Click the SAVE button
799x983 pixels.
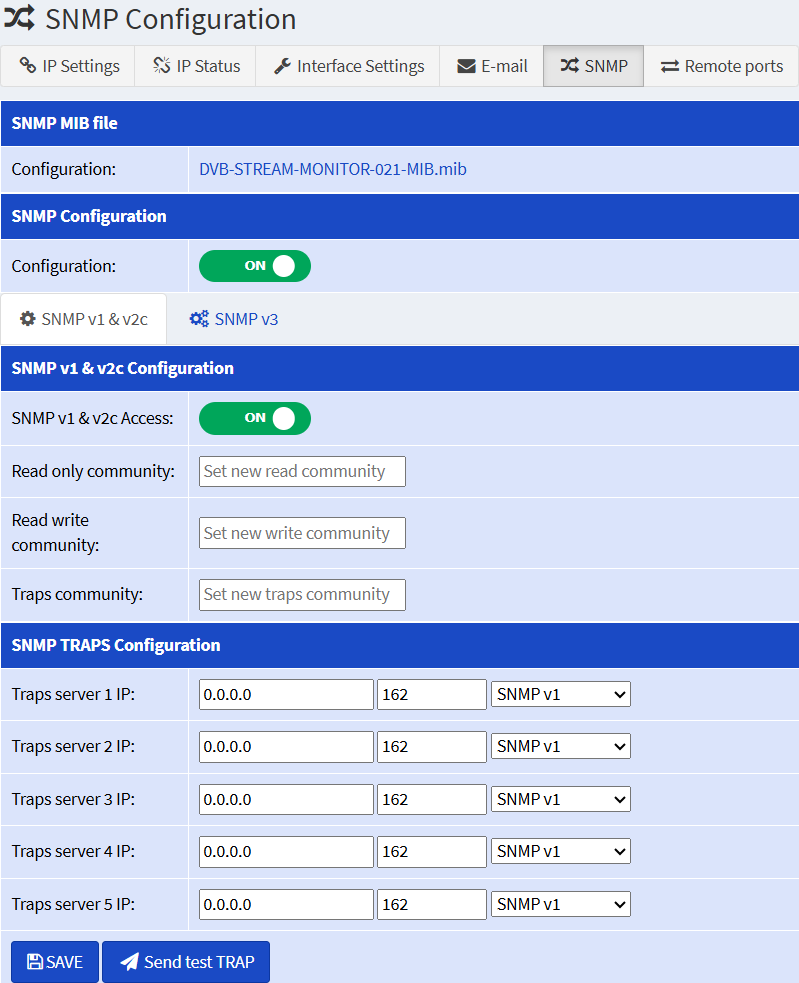[x=55, y=962]
